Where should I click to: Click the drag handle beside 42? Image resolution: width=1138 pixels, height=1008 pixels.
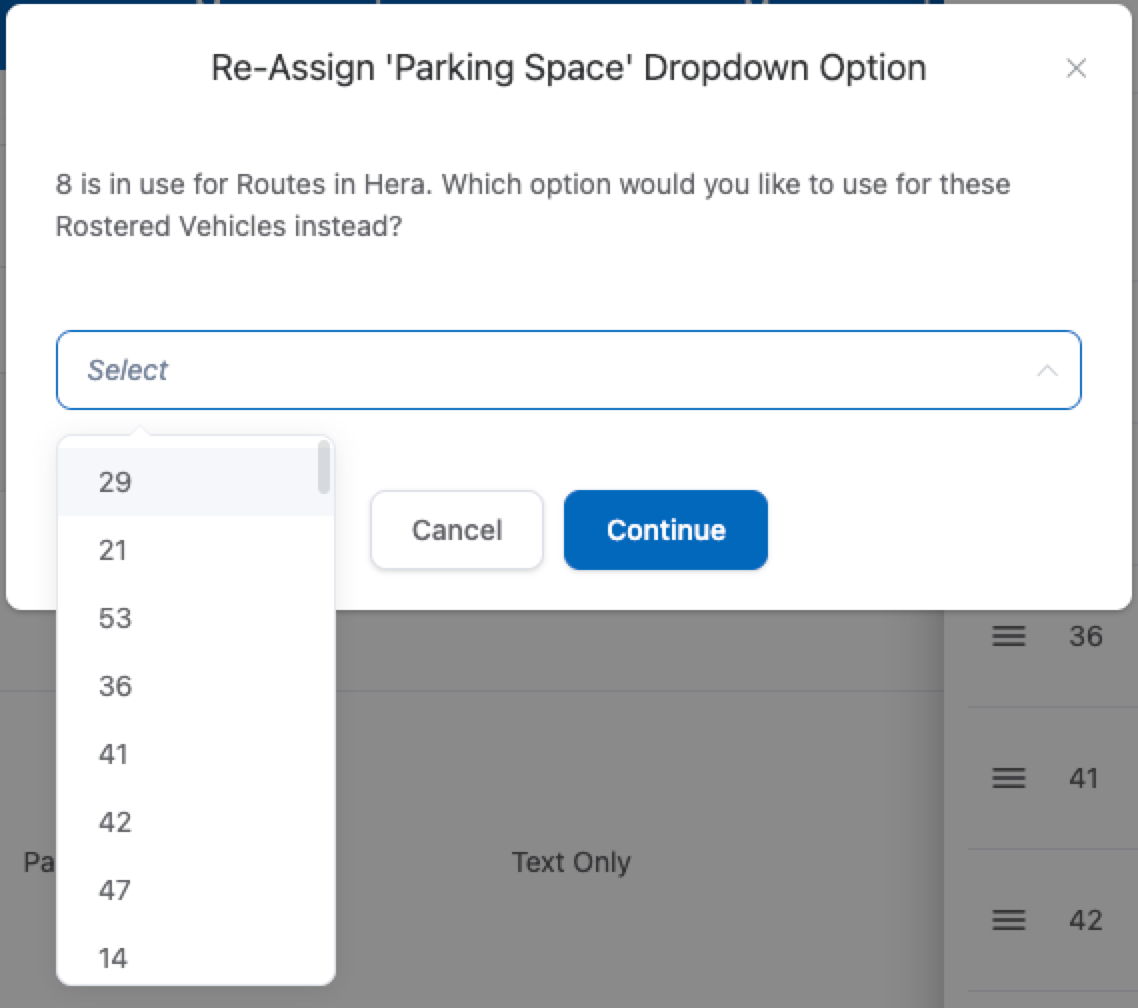click(1008, 920)
